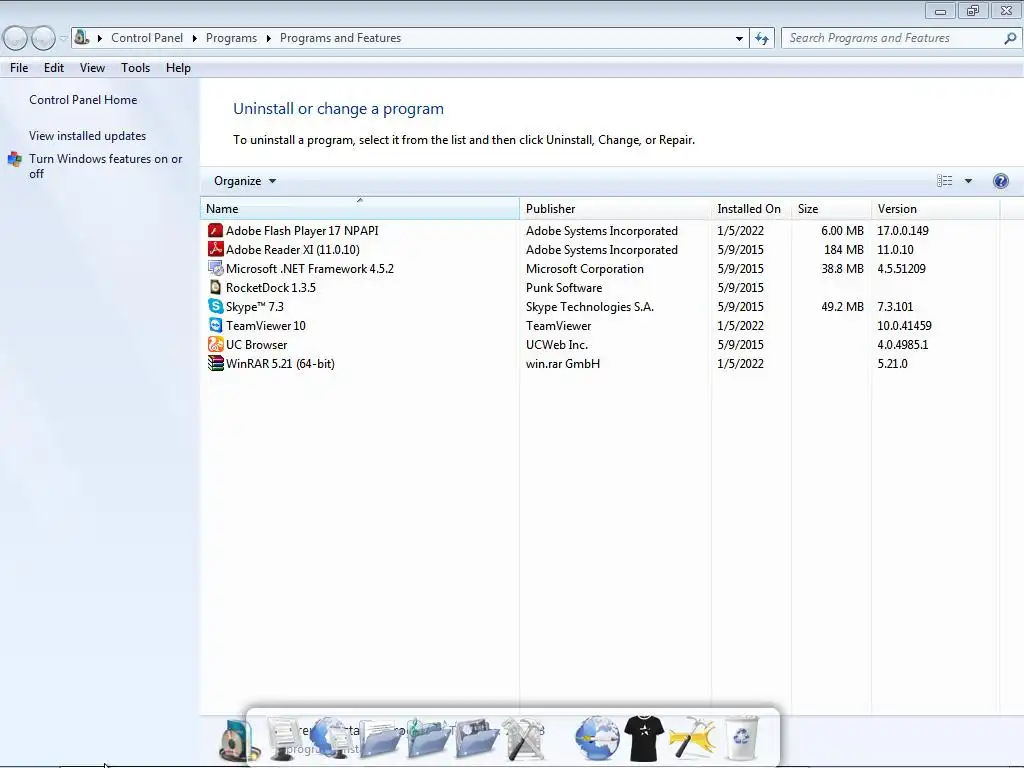The image size is (1024, 768).
Task: Select Adobe Flash Player 17 NPAPI icon
Action: pyautogui.click(x=215, y=231)
